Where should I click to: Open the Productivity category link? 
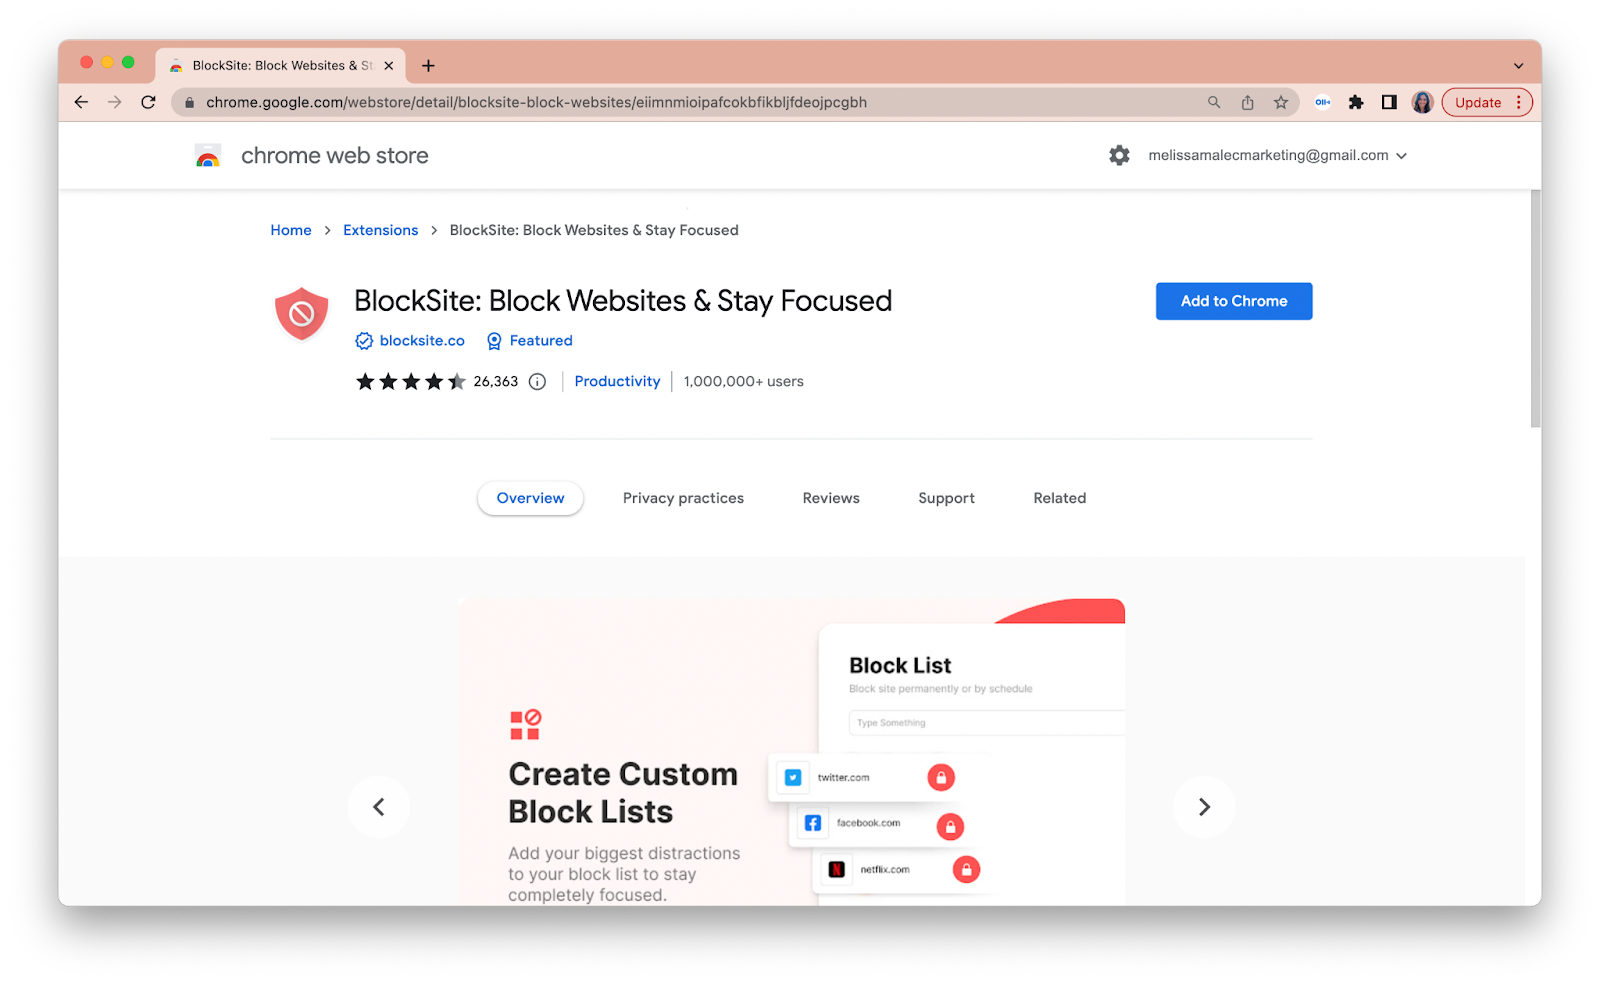click(x=617, y=382)
